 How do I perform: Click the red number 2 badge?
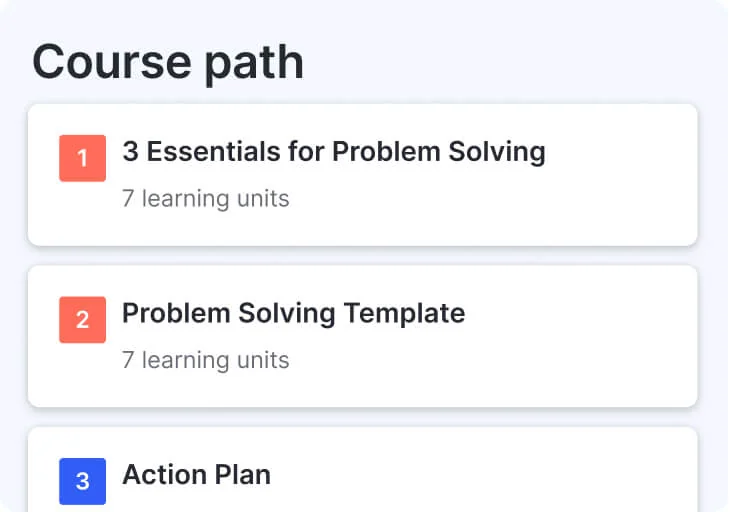pos(83,320)
